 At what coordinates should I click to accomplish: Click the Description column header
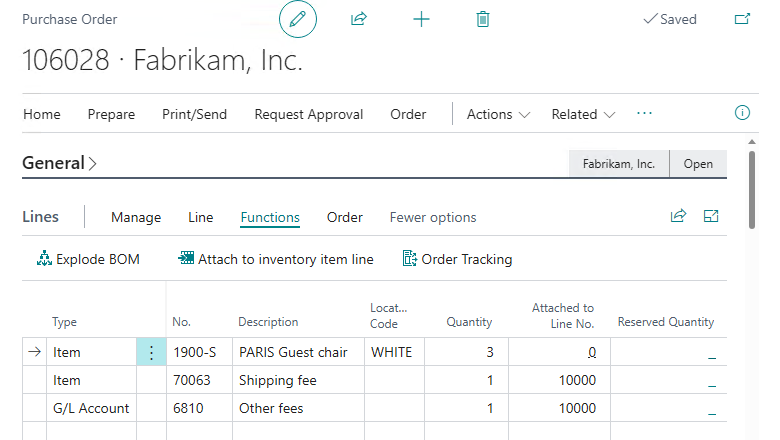[268, 322]
